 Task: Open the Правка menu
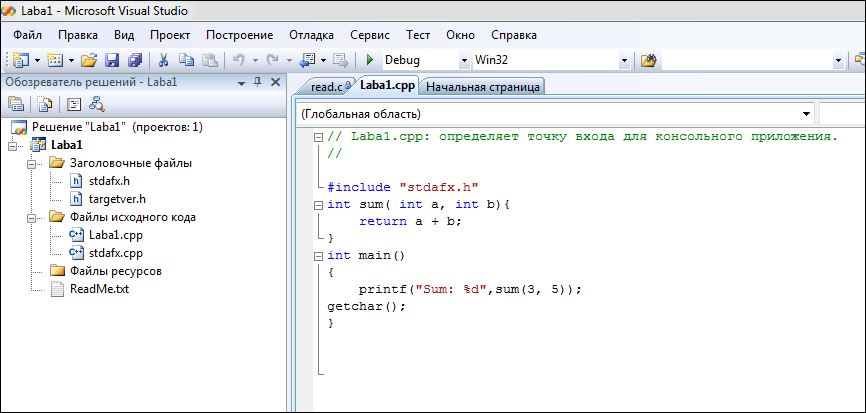[x=78, y=35]
